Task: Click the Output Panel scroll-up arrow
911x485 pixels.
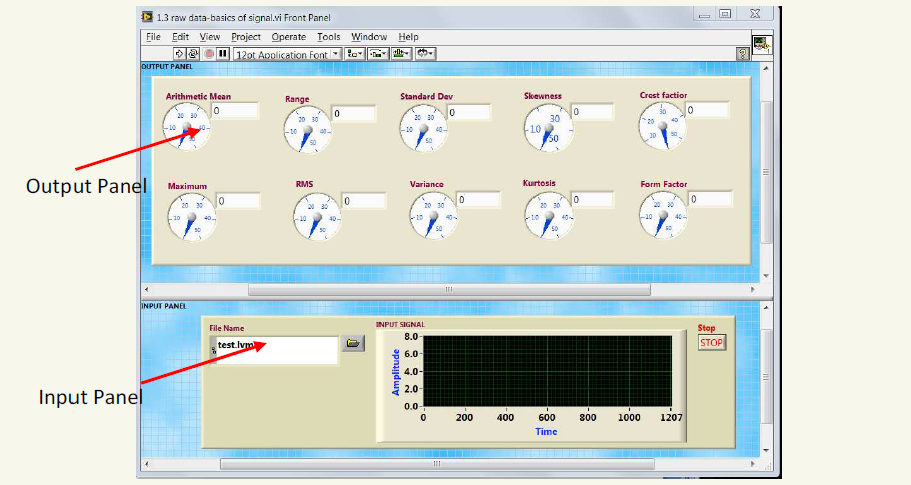Action: tap(766, 68)
